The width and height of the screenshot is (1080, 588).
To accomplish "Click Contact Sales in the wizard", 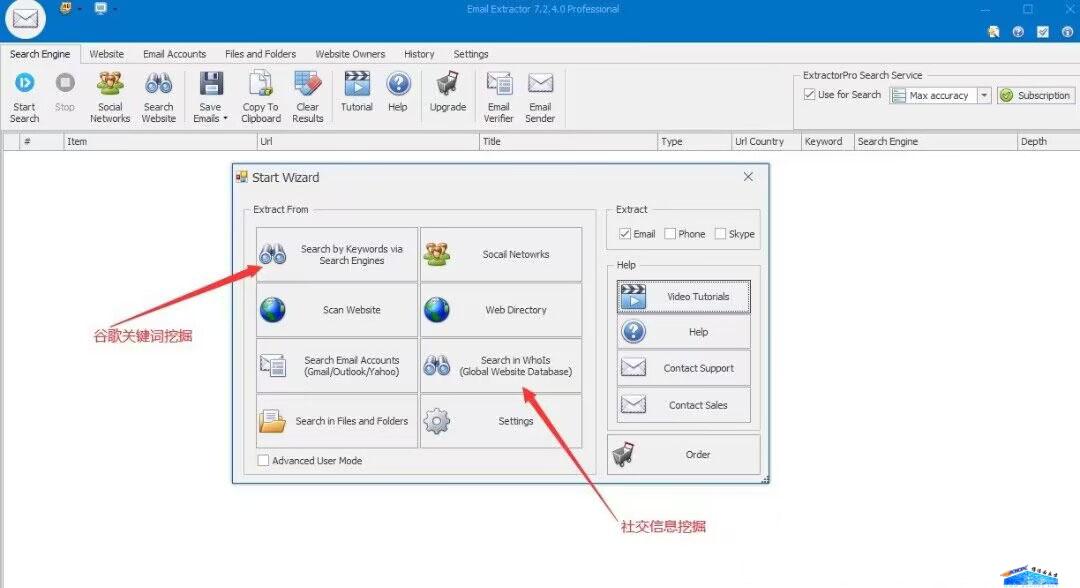I will click(x=683, y=405).
